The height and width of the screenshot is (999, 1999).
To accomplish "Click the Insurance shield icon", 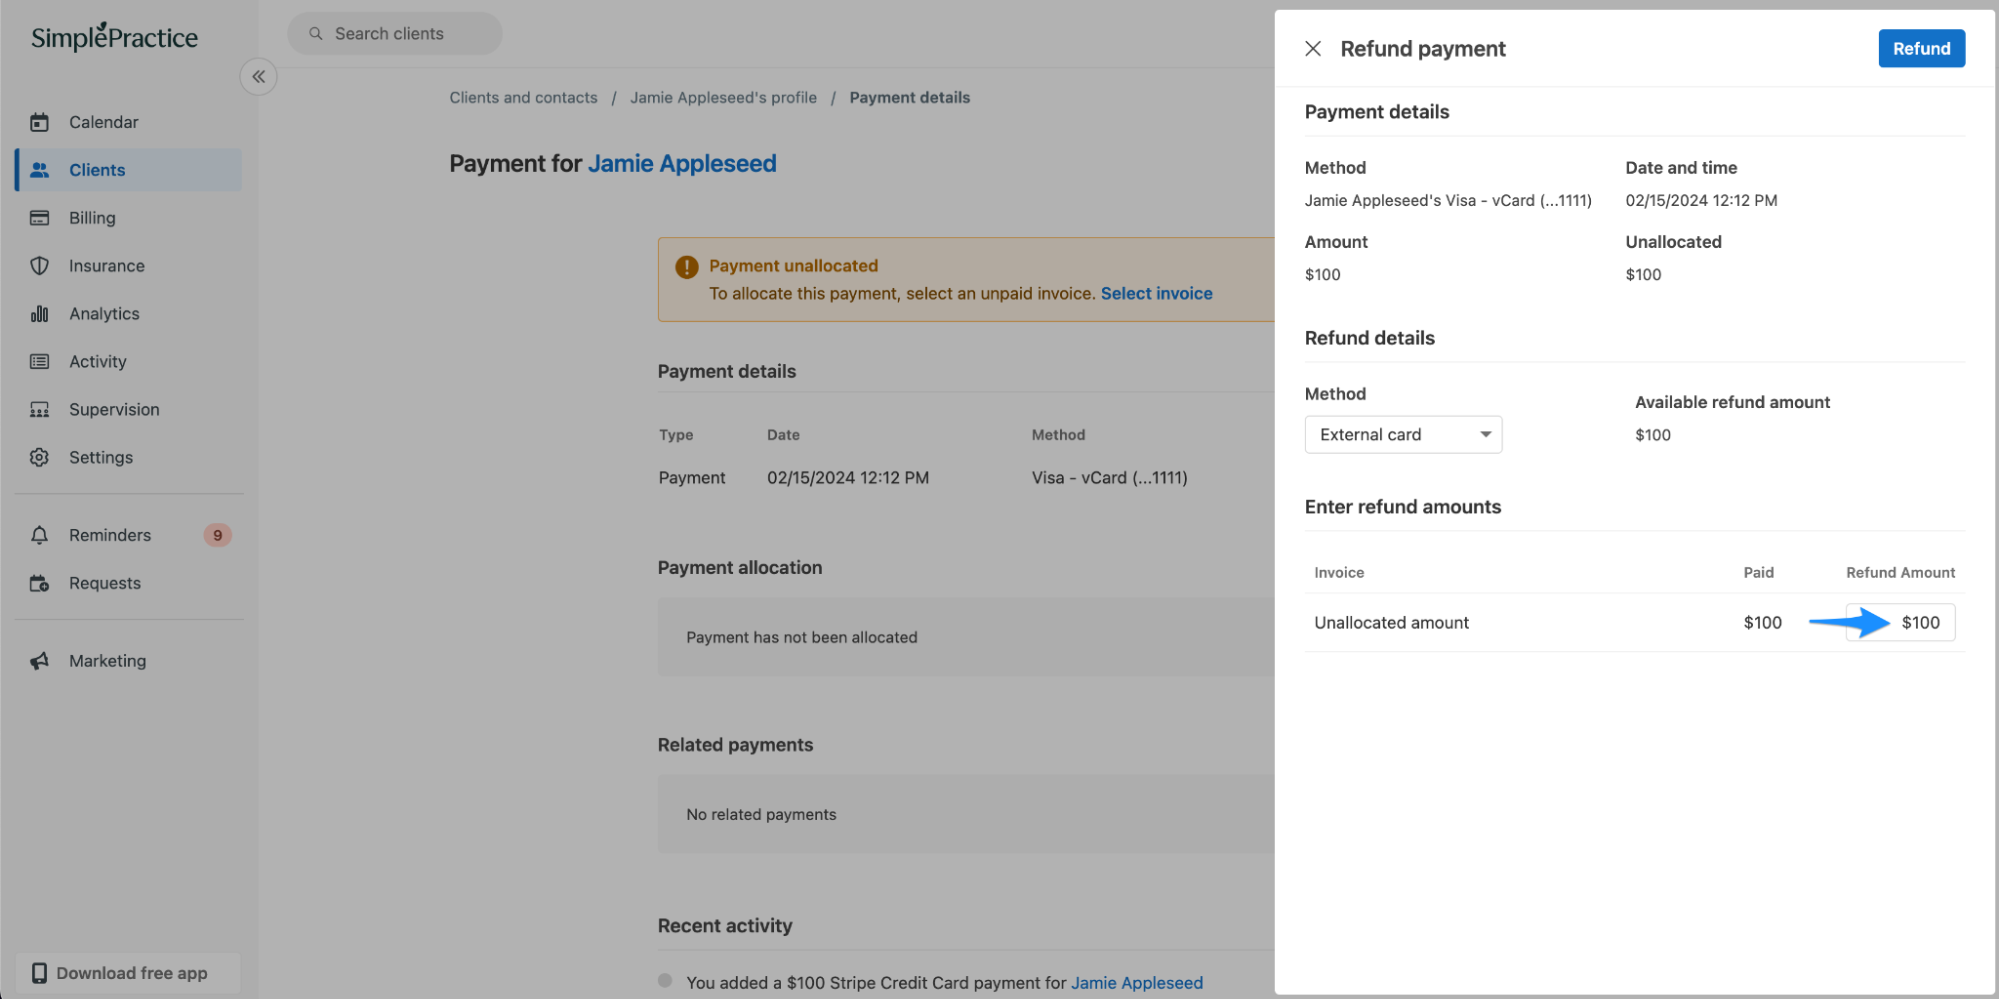I will [39, 266].
